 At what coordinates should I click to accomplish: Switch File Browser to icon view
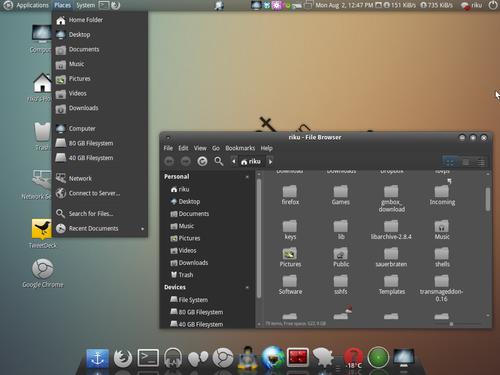pos(450,162)
